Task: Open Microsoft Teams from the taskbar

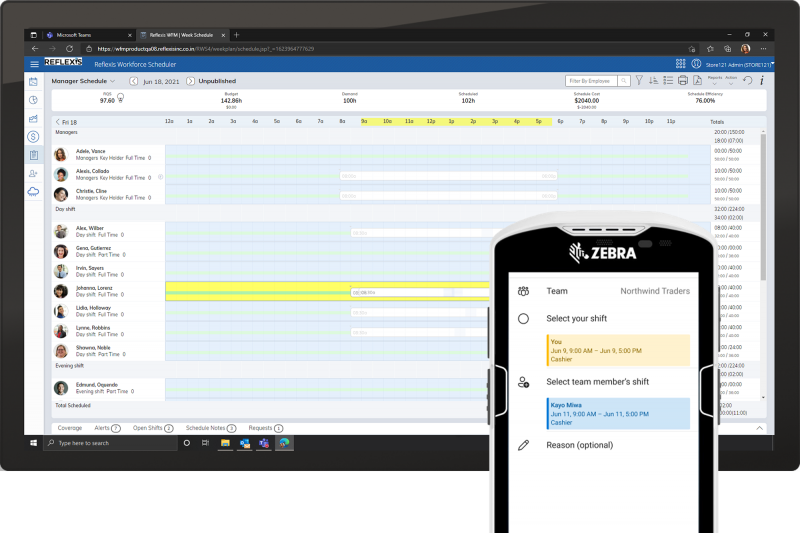Action: 264,443
